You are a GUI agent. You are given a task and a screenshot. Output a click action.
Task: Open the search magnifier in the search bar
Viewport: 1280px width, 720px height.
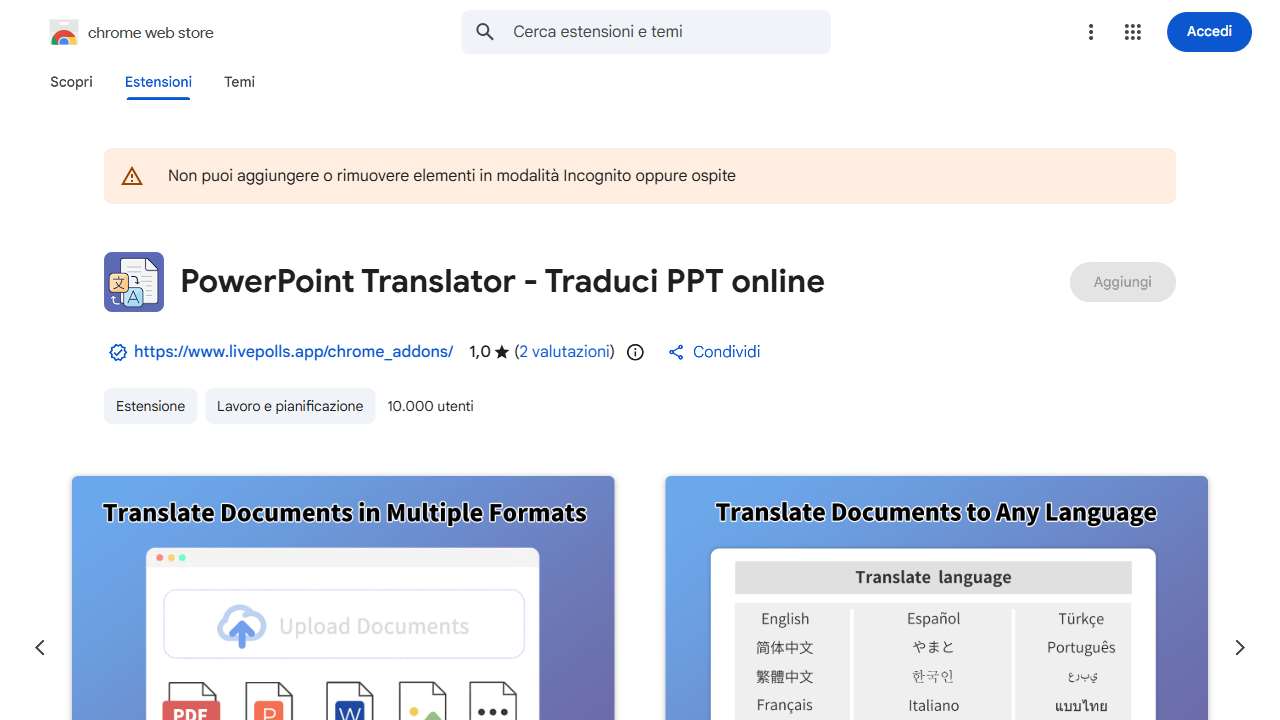tap(484, 31)
